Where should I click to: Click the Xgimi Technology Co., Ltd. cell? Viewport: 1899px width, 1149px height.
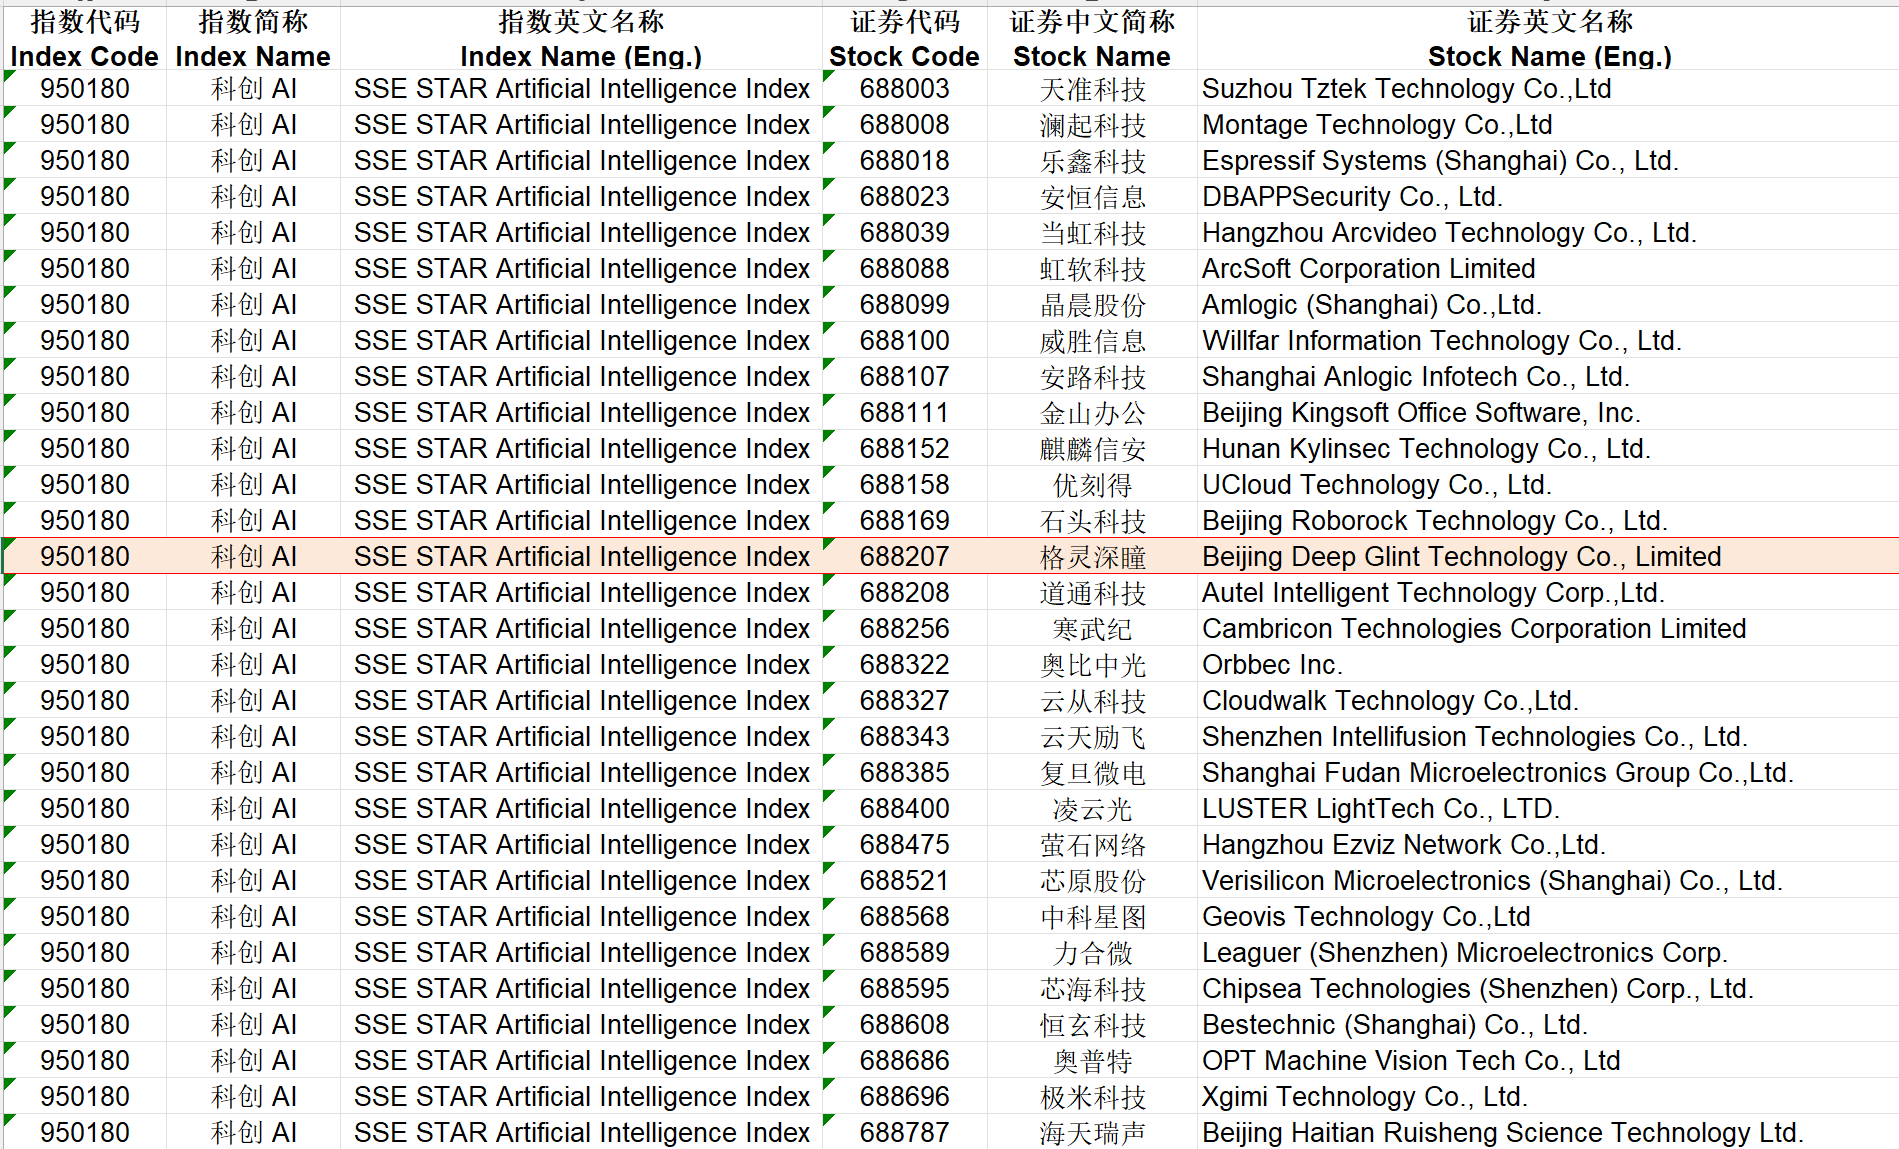point(1364,1097)
